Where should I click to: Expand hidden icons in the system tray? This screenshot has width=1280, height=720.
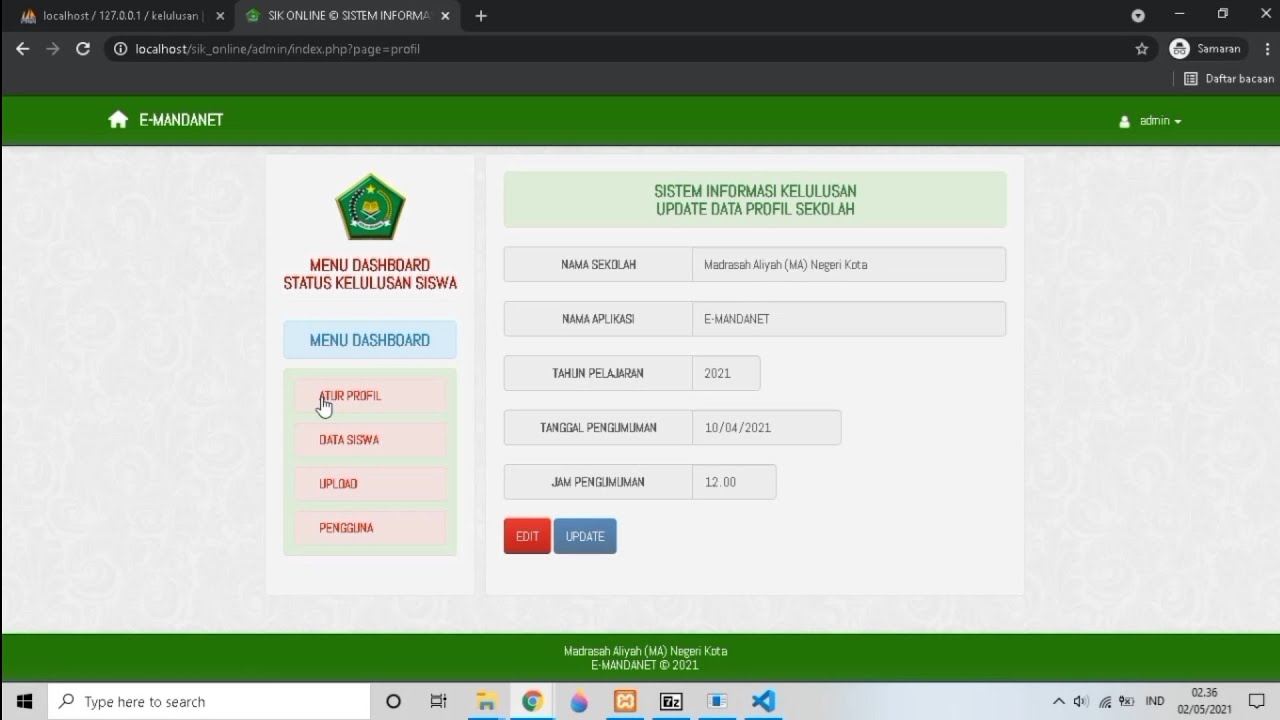click(x=1057, y=701)
